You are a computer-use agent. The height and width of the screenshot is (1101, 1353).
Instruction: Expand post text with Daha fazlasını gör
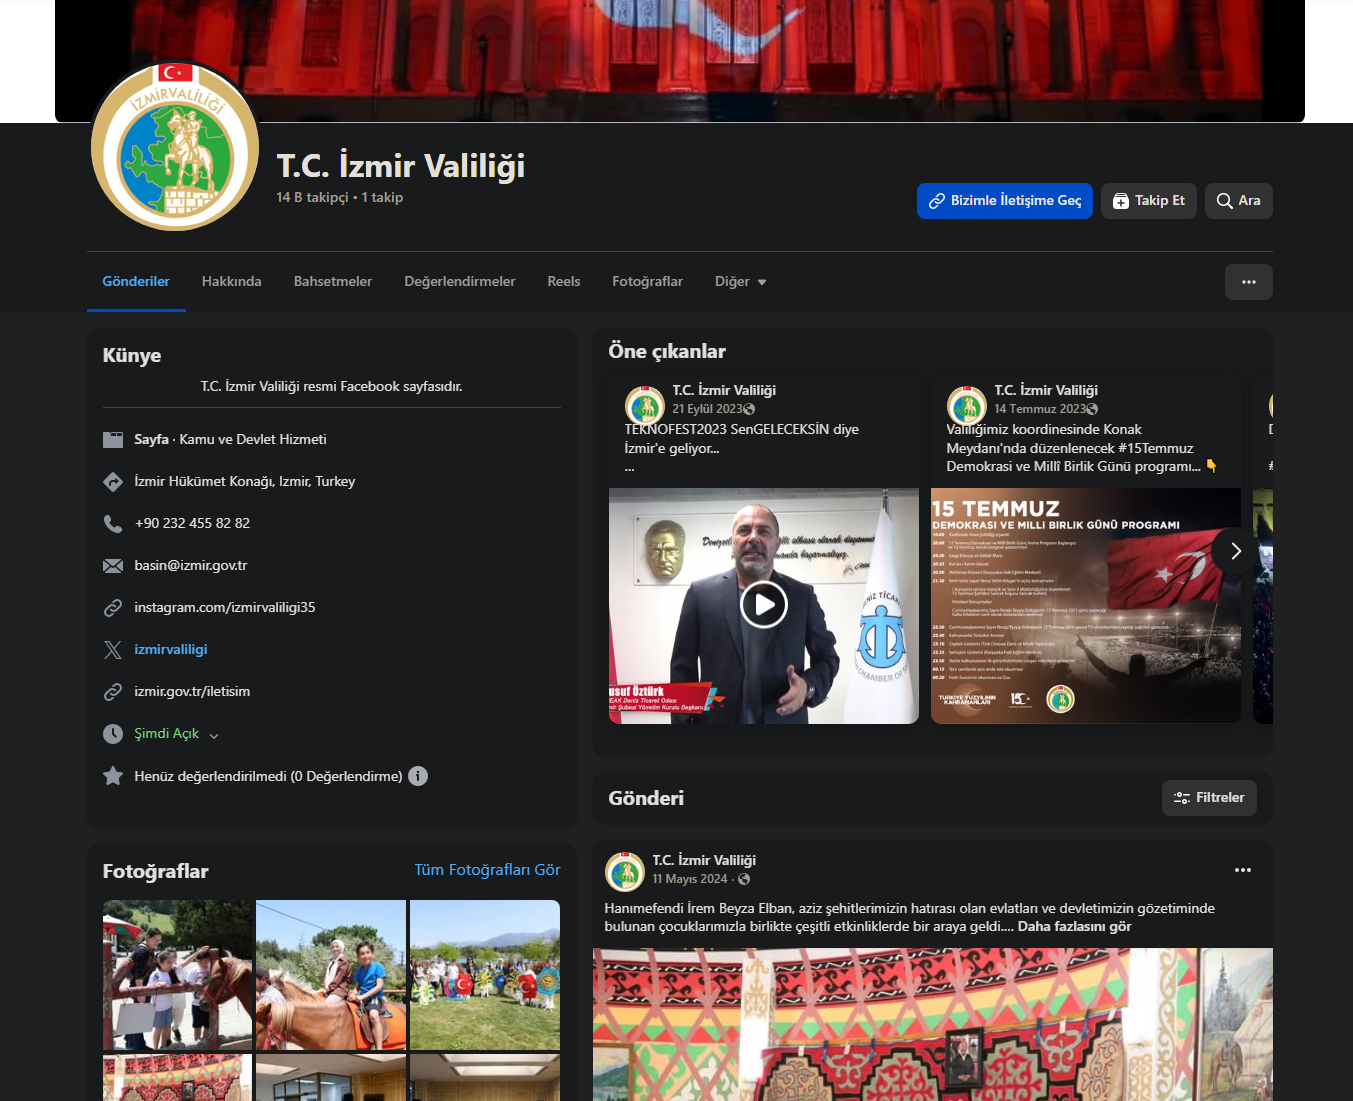point(1074,927)
